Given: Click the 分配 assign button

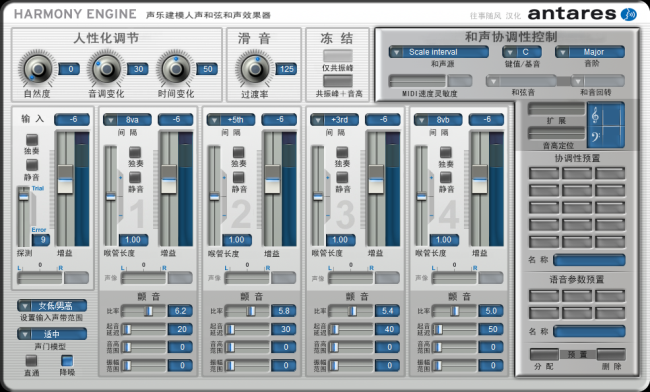Looking at the screenshot, I should point(544,354).
